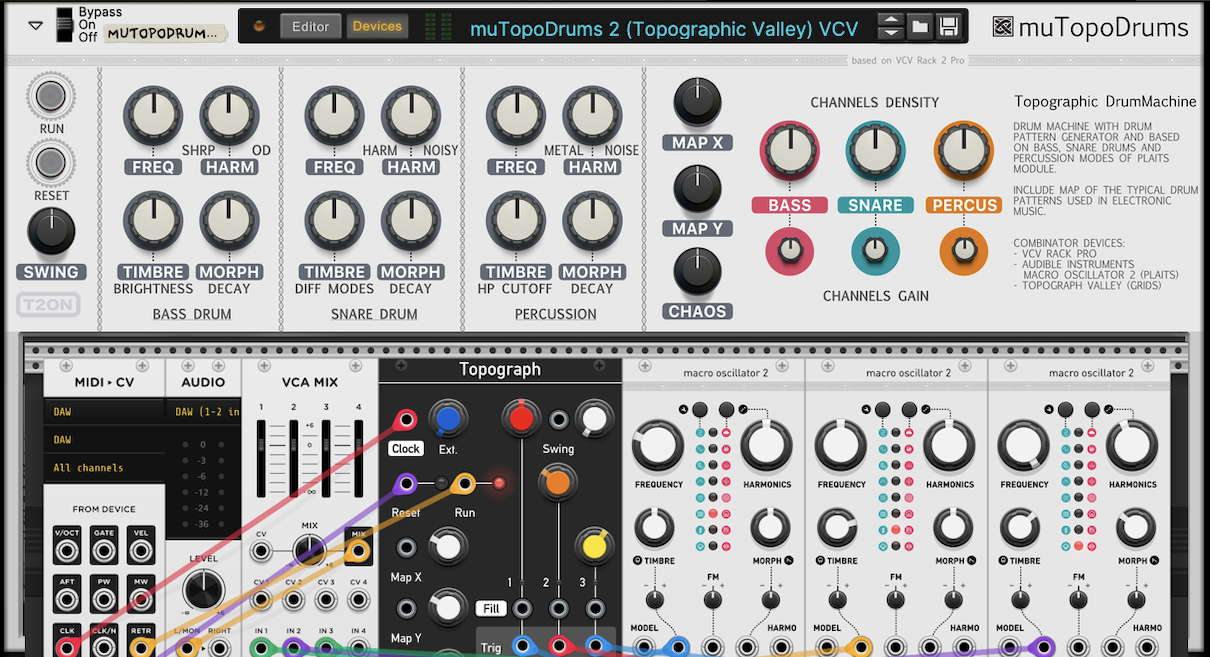Click the Bass Drum MORPH decay knob
The width and height of the screenshot is (1210, 657).
click(229, 222)
